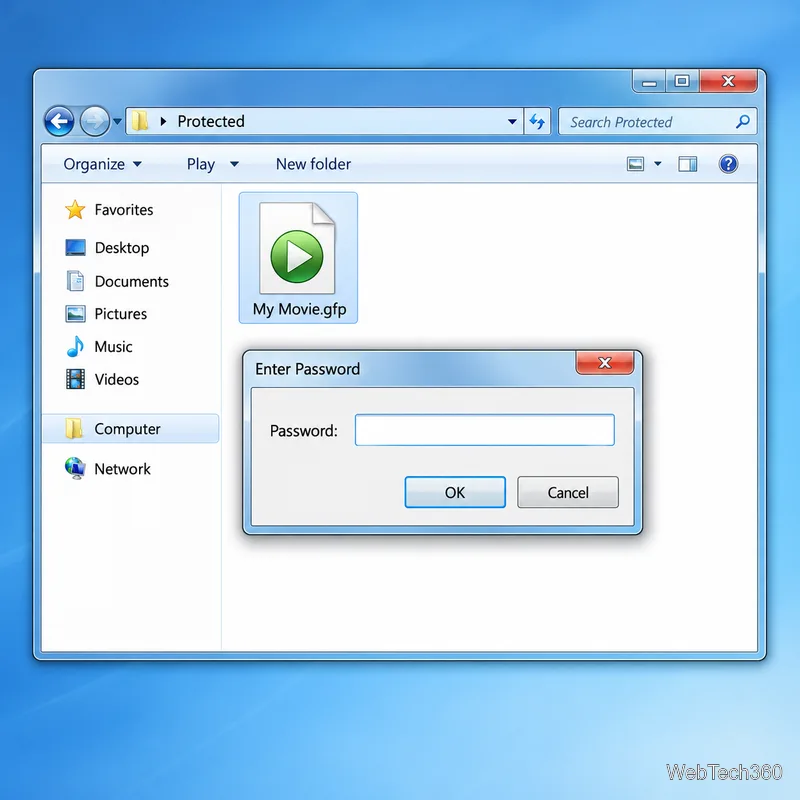Close the Protected explorer window
Image resolution: width=800 pixels, height=800 pixels.
[729, 82]
